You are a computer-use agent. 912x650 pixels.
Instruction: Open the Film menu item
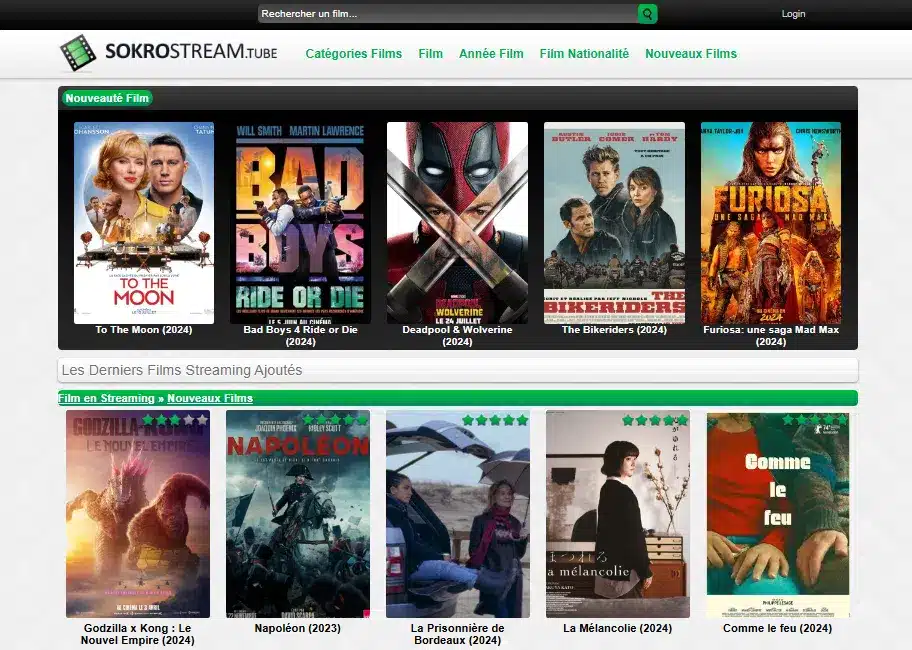(x=430, y=53)
